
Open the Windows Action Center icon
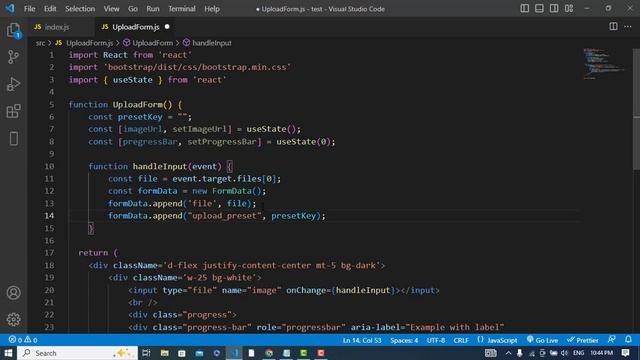coord(625,353)
